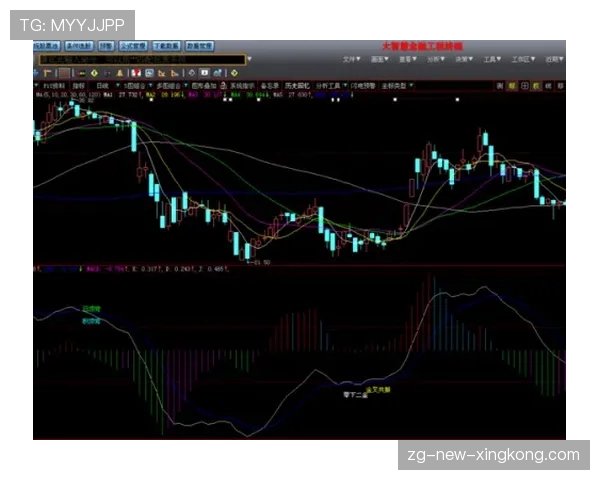Image resolution: width=600 pixels, height=480 pixels.
Task: Click the horizontal arrow toolbar icon
Action: point(82,73)
